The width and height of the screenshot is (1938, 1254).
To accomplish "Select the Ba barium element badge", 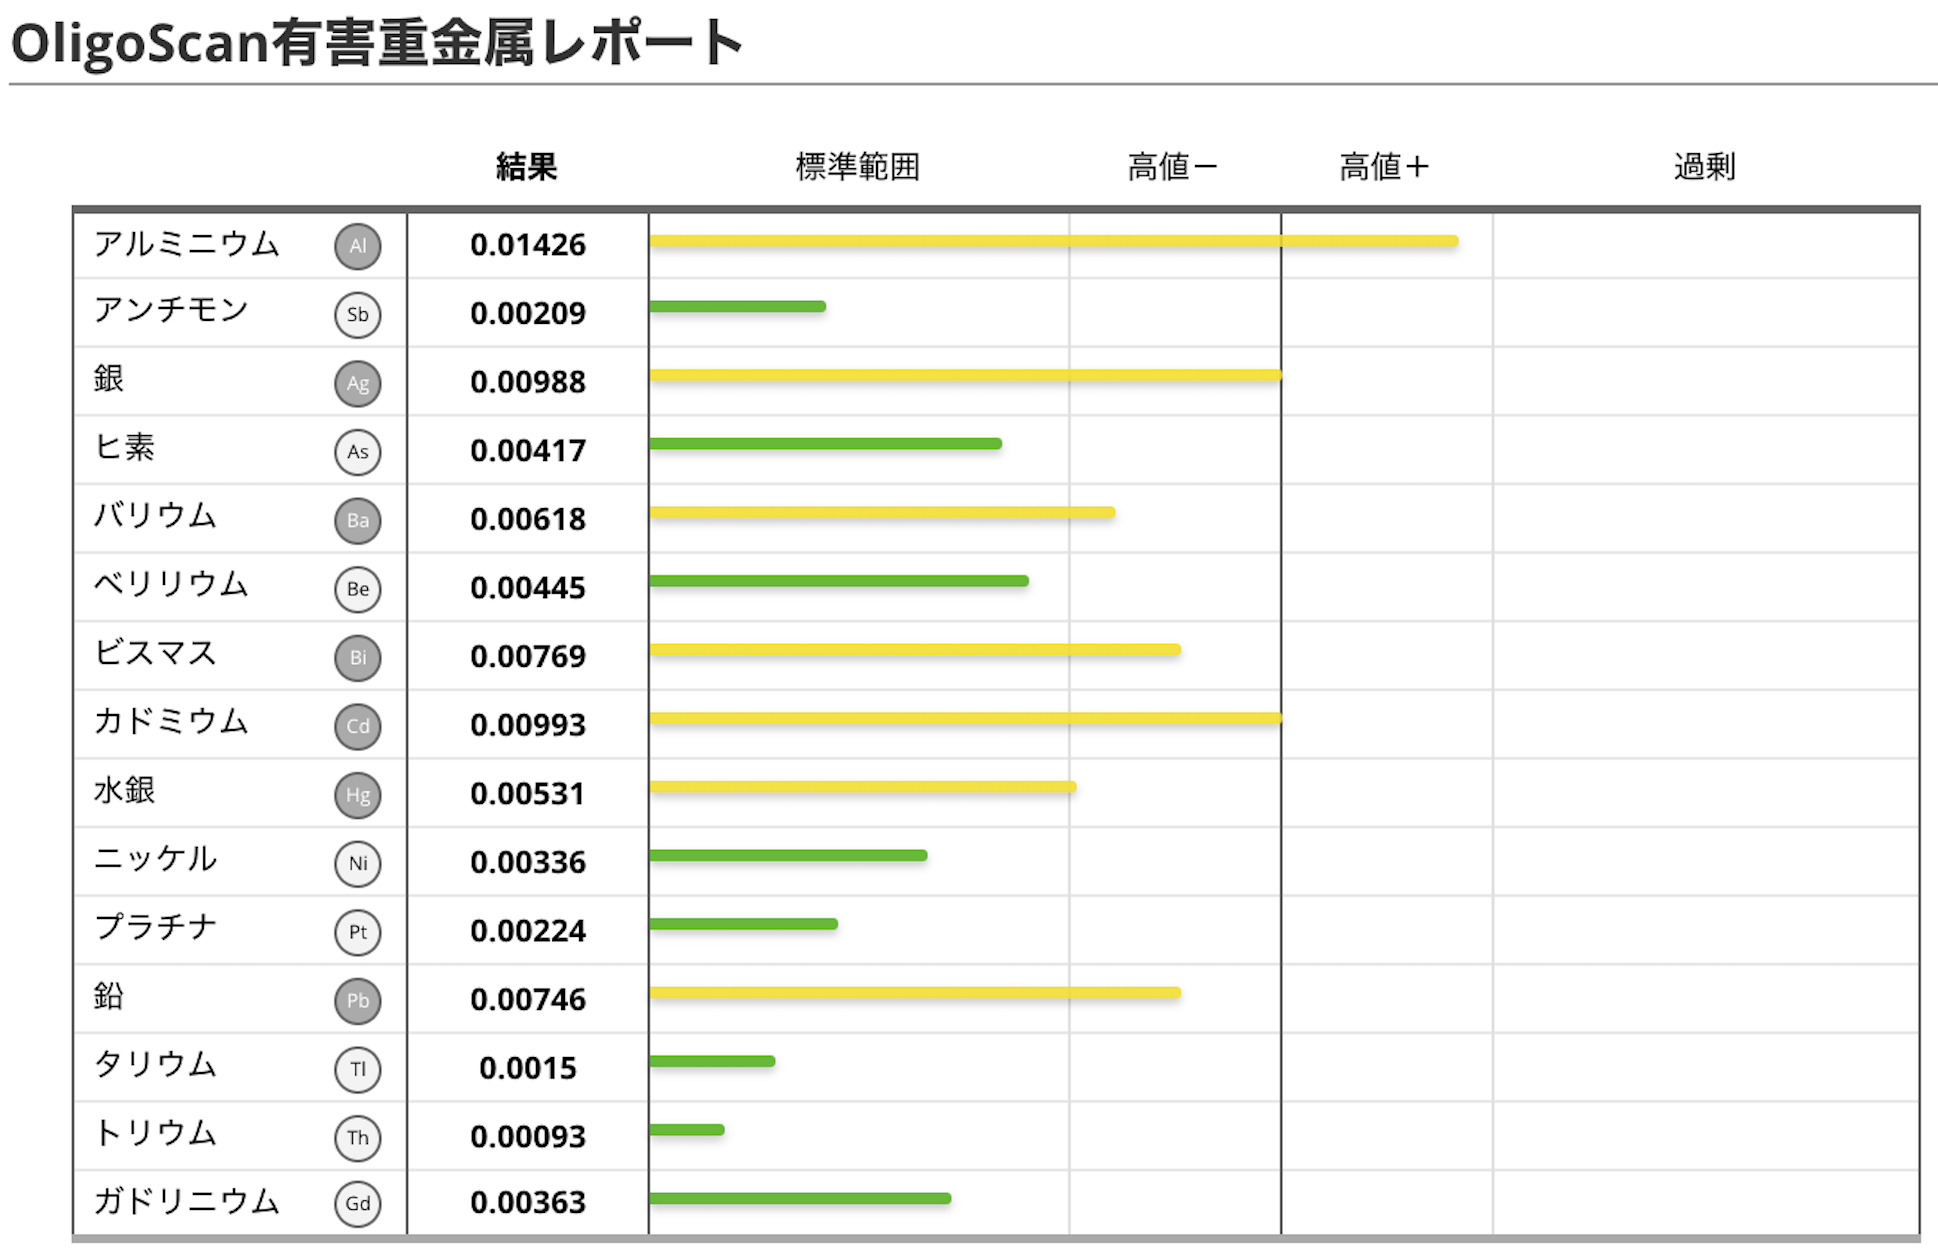I will tap(357, 520).
